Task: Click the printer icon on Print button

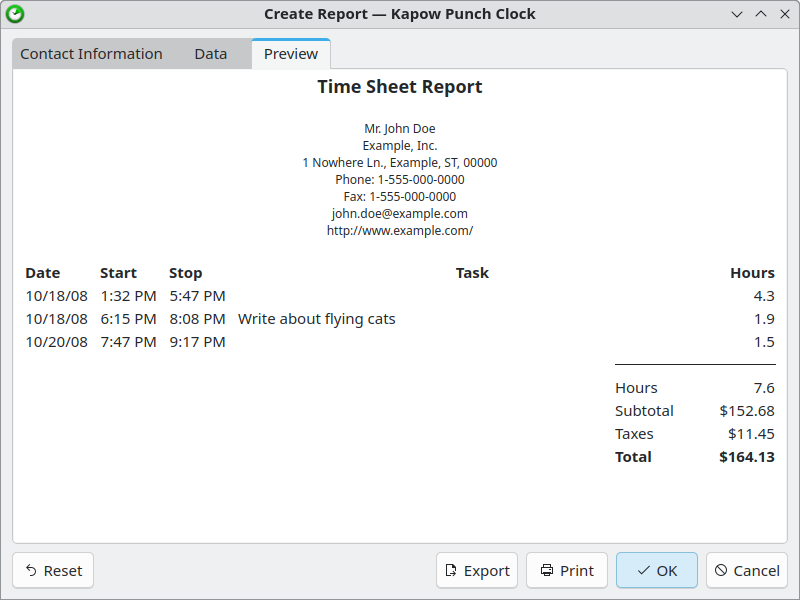Action: (x=547, y=571)
